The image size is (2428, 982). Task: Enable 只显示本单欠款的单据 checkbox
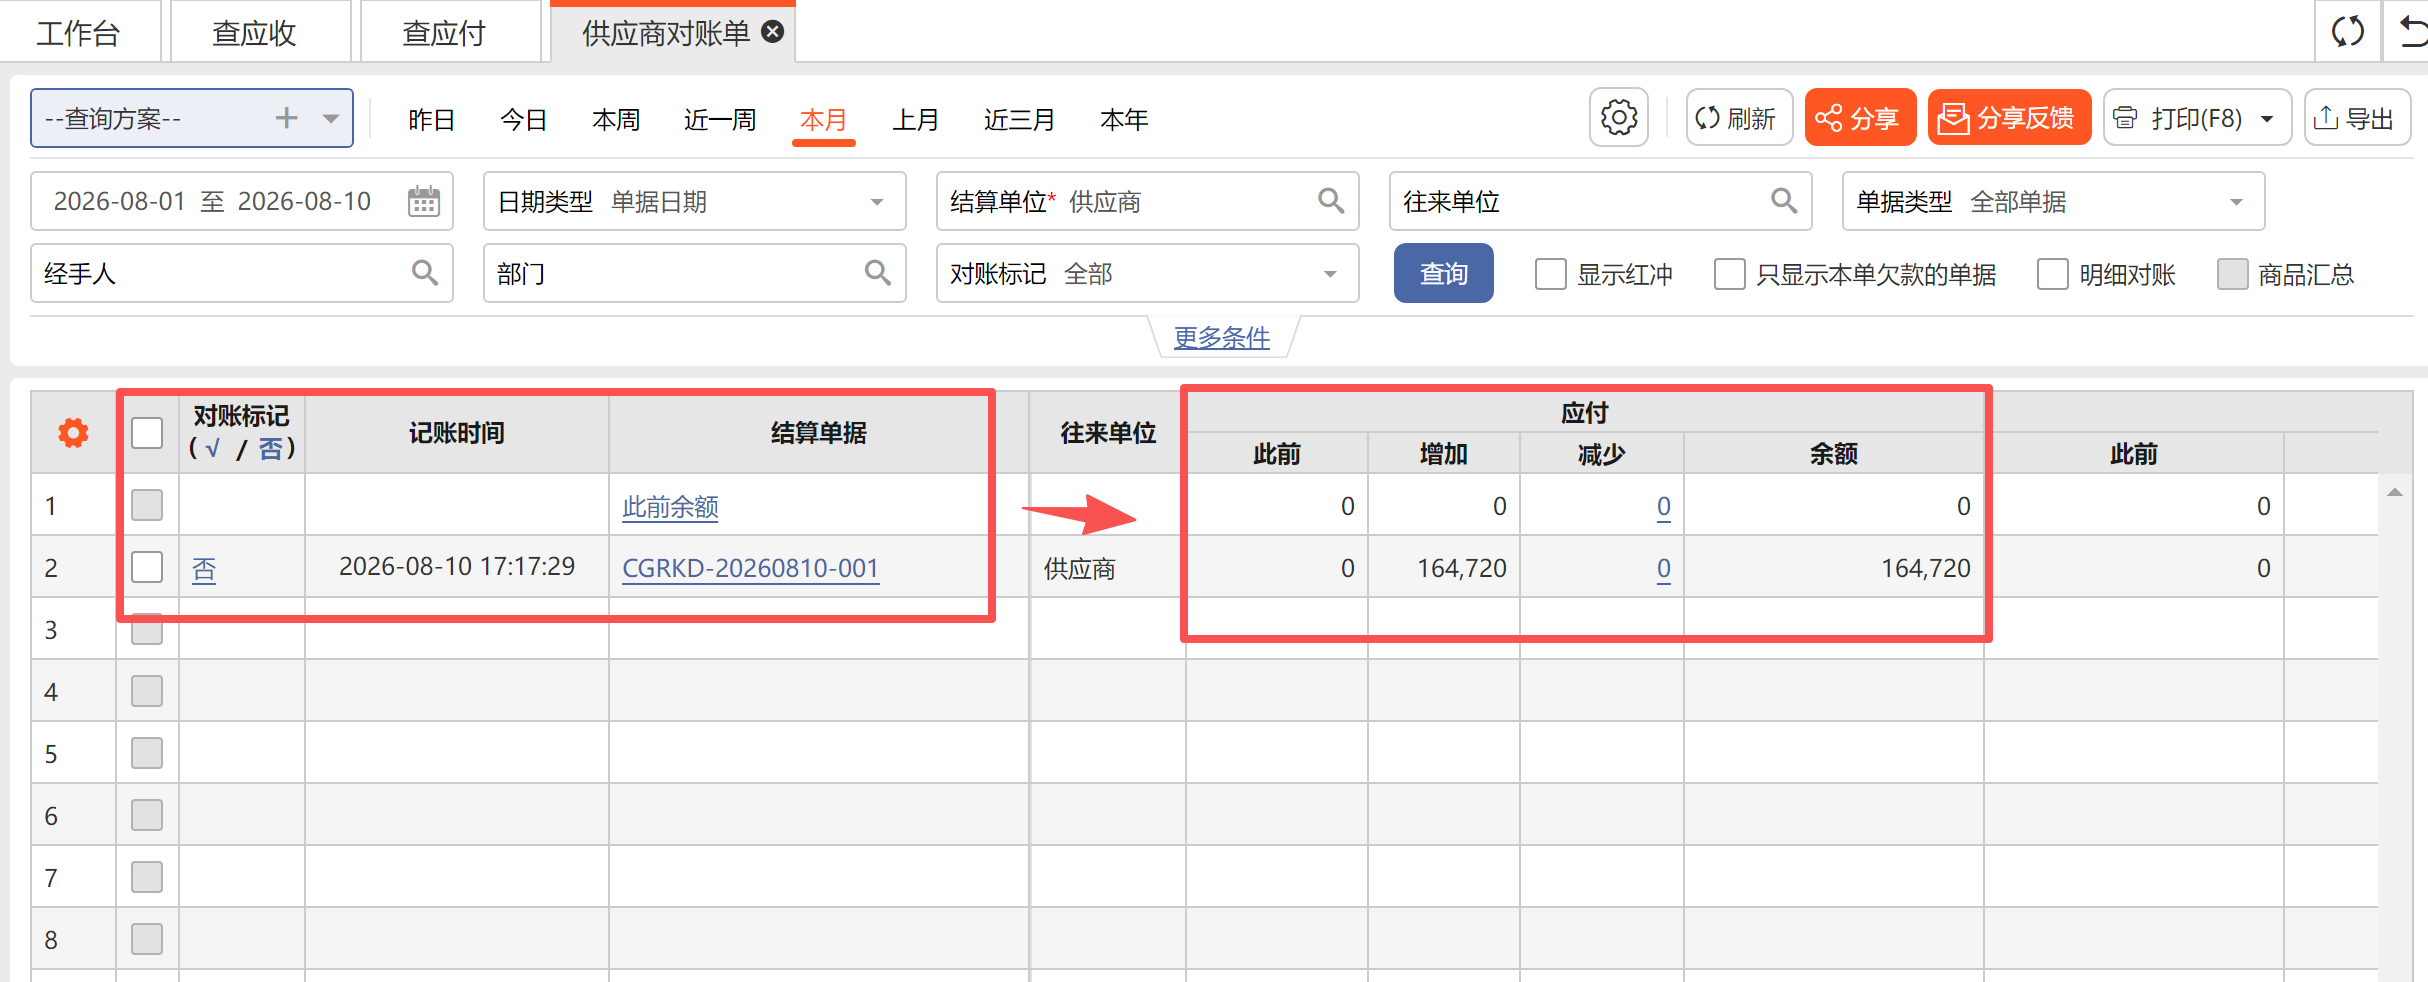click(x=1730, y=274)
